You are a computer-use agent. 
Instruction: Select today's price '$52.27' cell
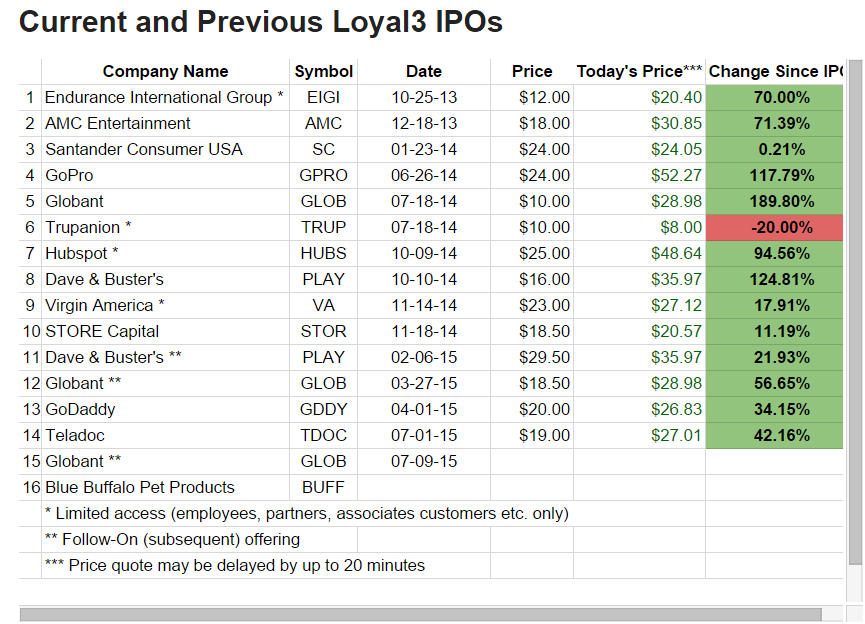click(x=639, y=175)
